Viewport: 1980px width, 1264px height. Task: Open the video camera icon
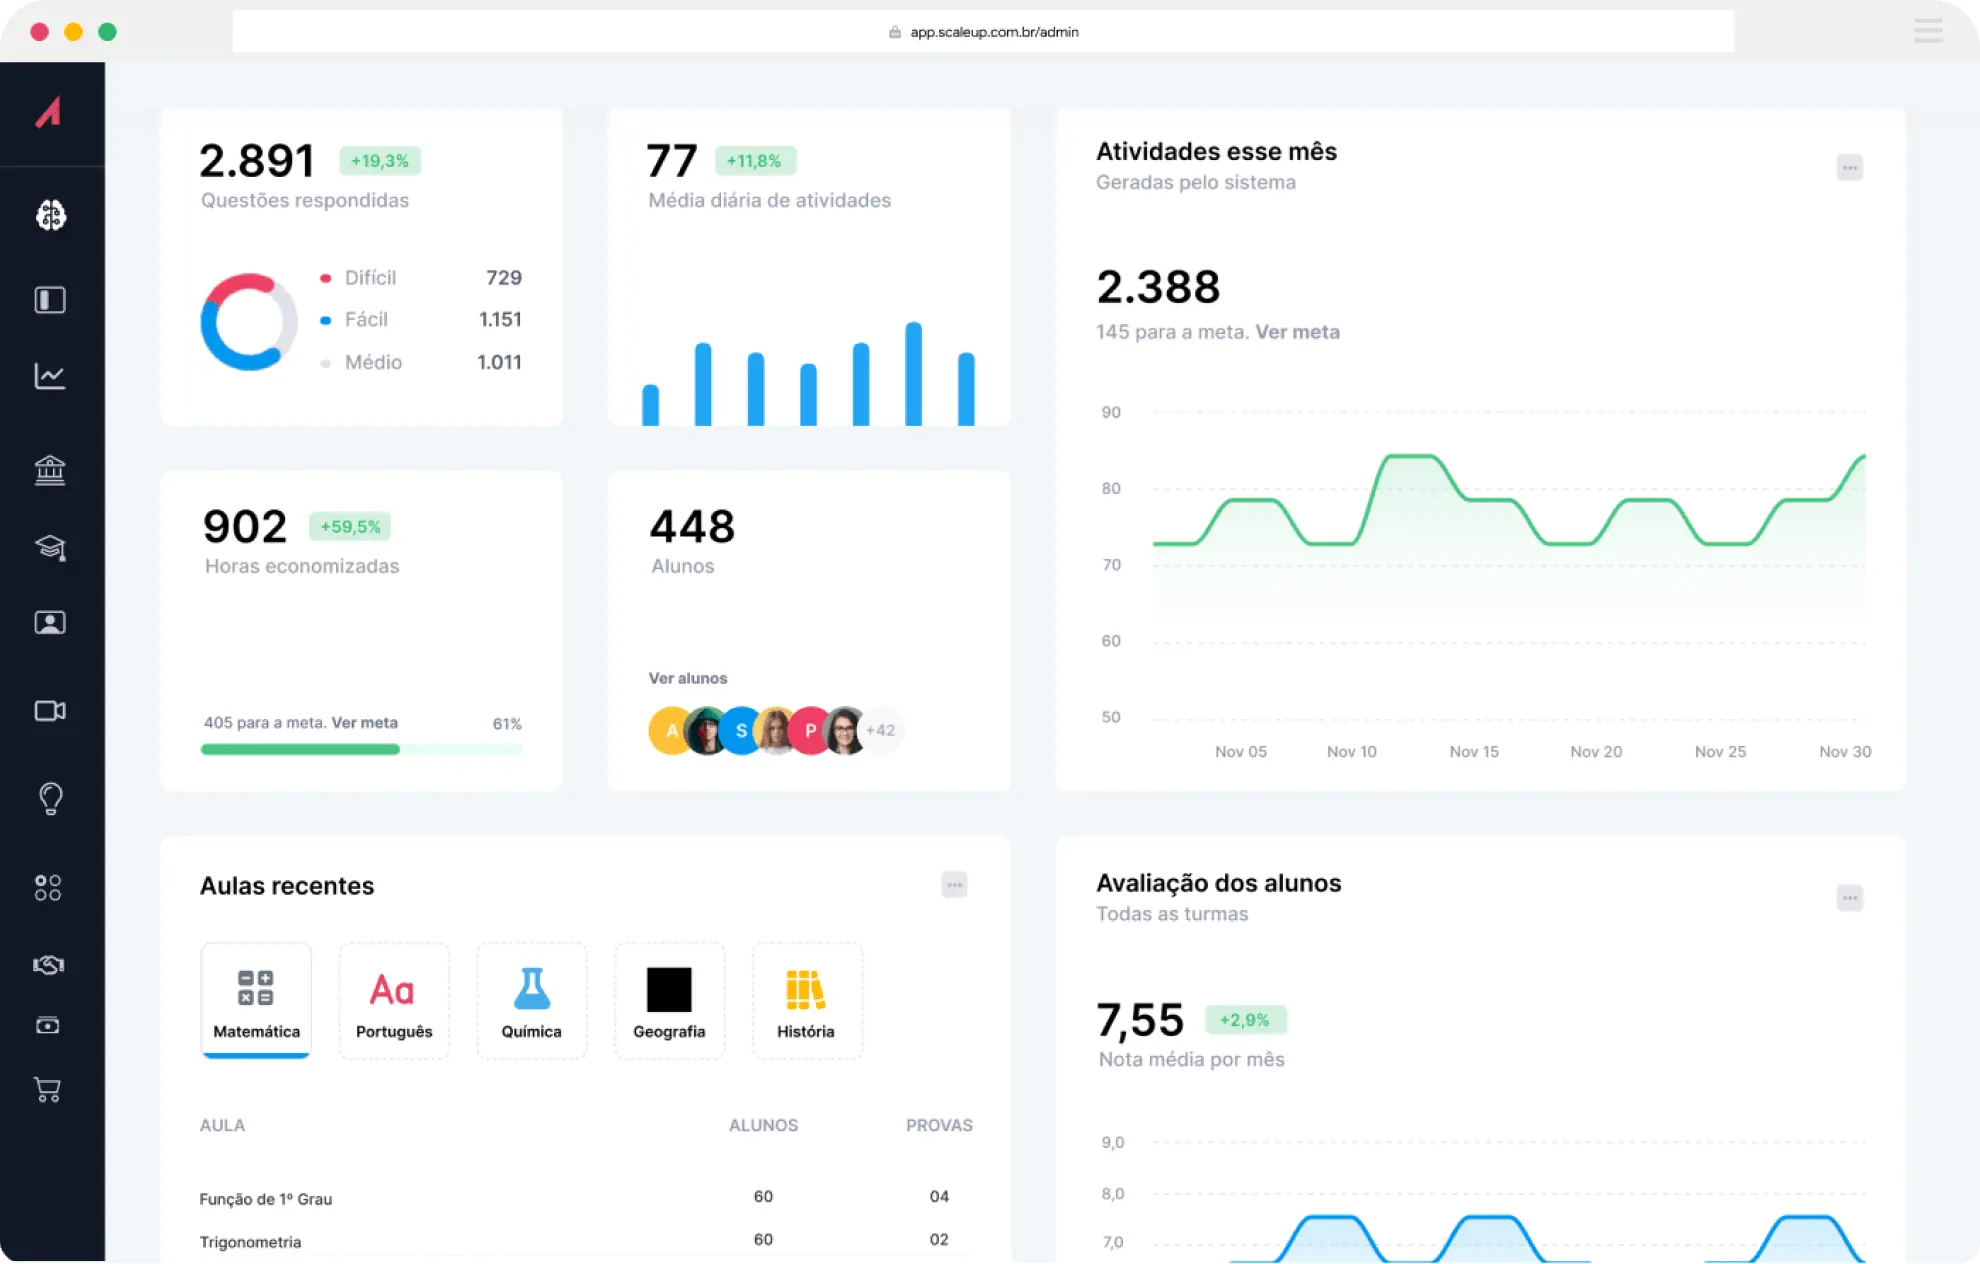(x=50, y=711)
